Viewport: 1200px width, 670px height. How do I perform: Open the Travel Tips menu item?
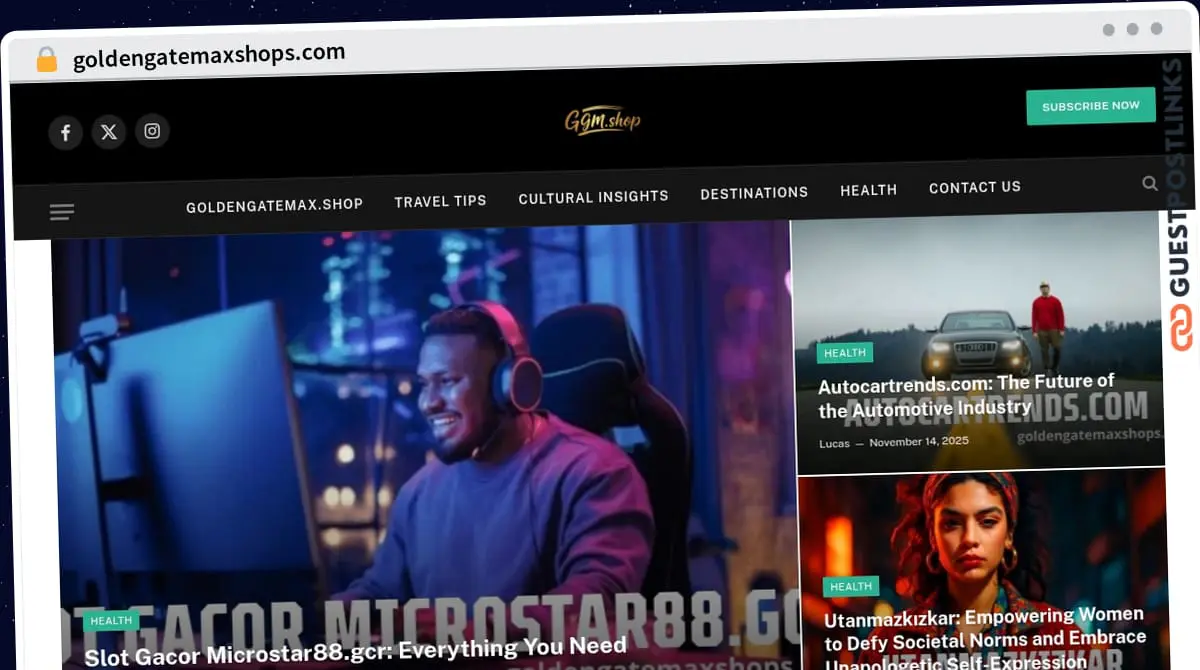pyautogui.click(x=440, y=201)
